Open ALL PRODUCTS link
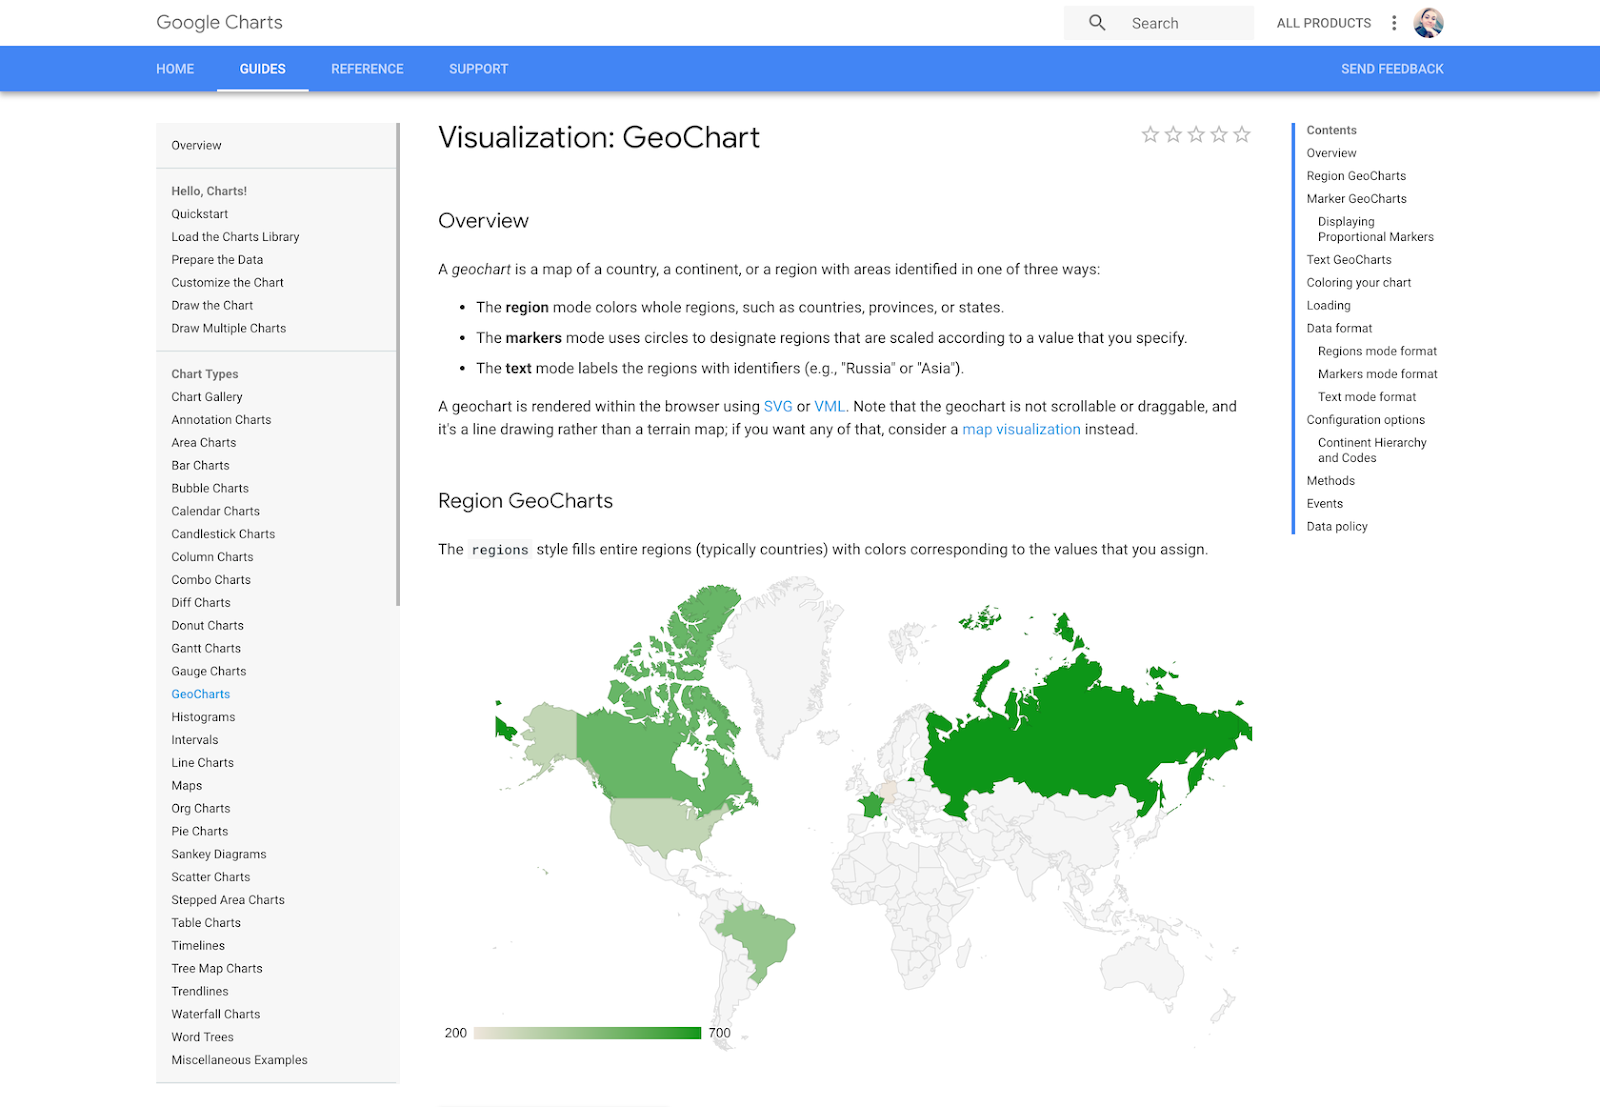This screenshot has width=1600, height=1107. pyautogui.click(x=1323, y=23)
